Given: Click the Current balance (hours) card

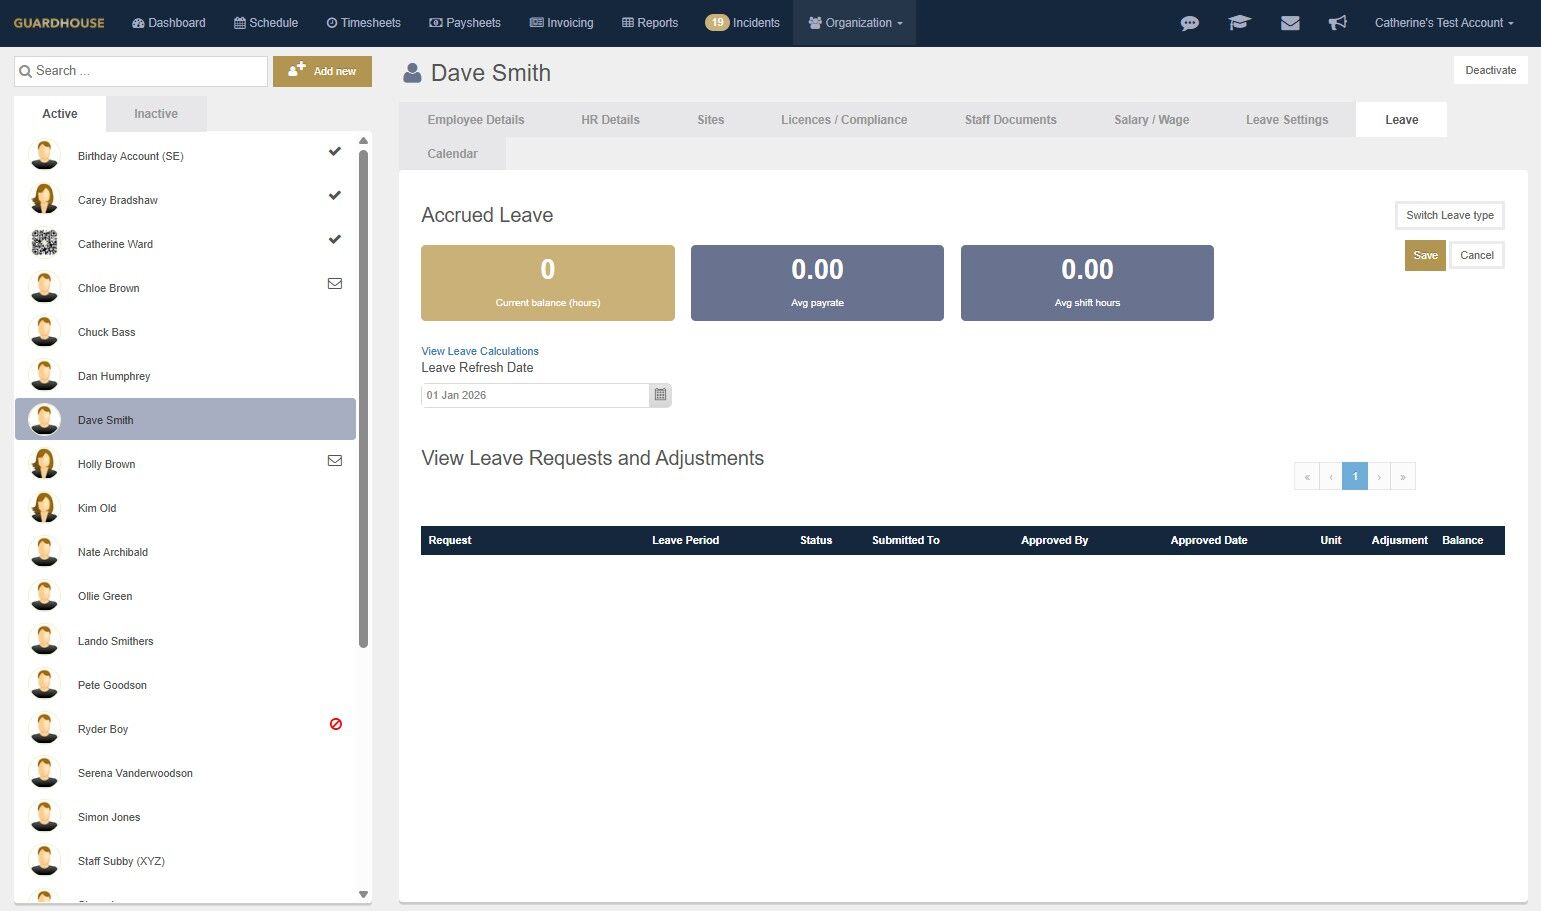Looking at the screenshot, I should (548, 283).
